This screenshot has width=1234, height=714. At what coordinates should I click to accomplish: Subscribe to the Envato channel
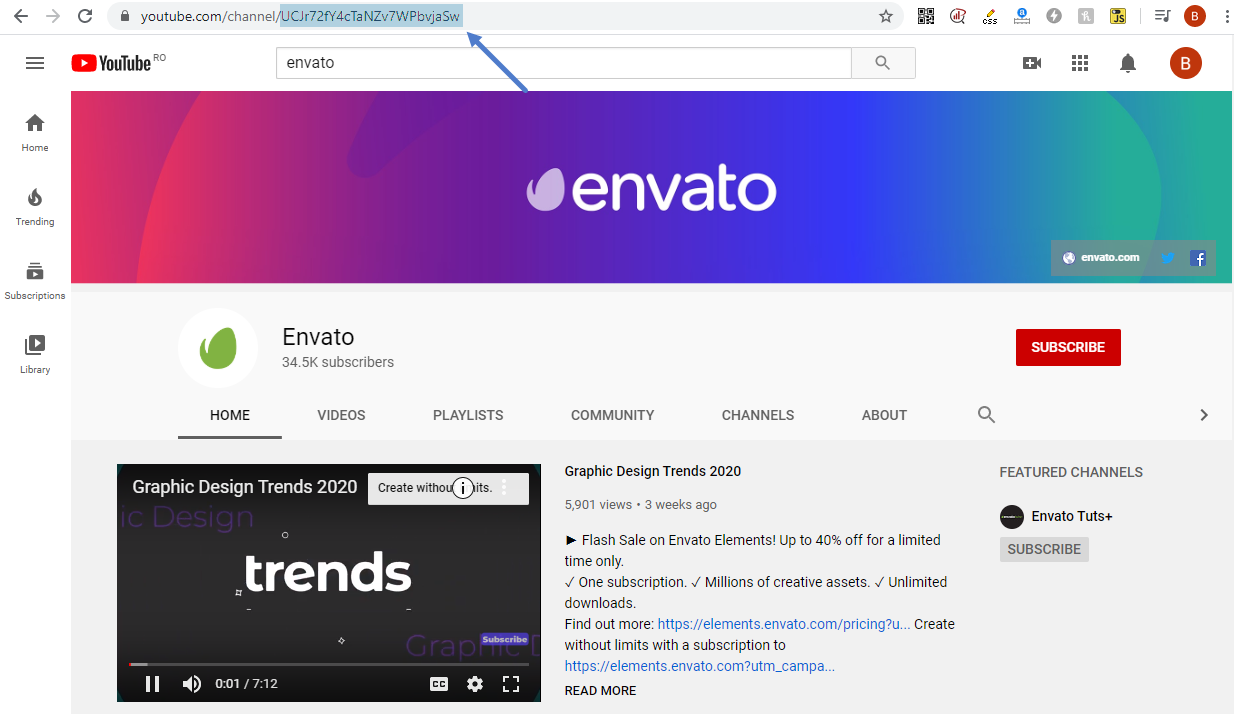1068,347
